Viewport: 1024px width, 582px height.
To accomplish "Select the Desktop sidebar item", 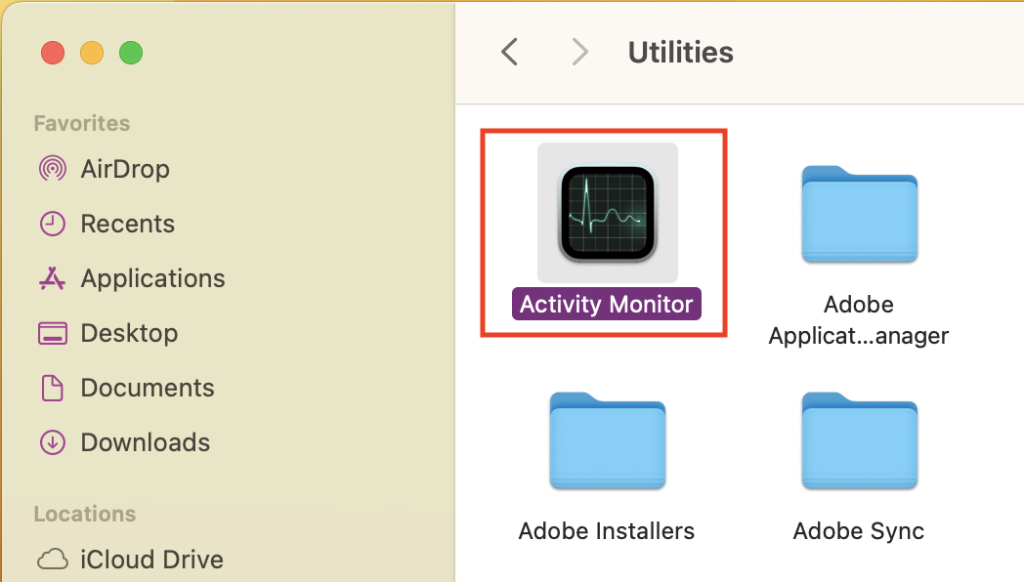I will [129, 333].
